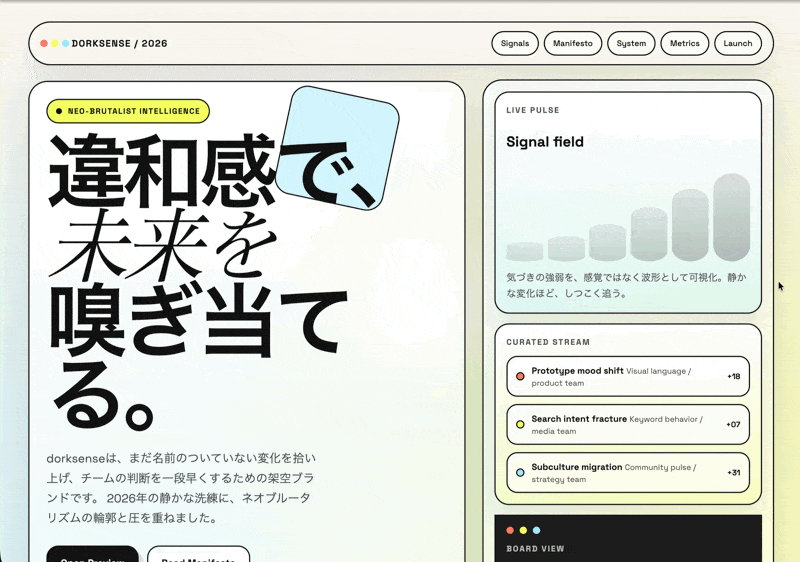Click the red dot beside DORKSENSE logo

point(44,44)
